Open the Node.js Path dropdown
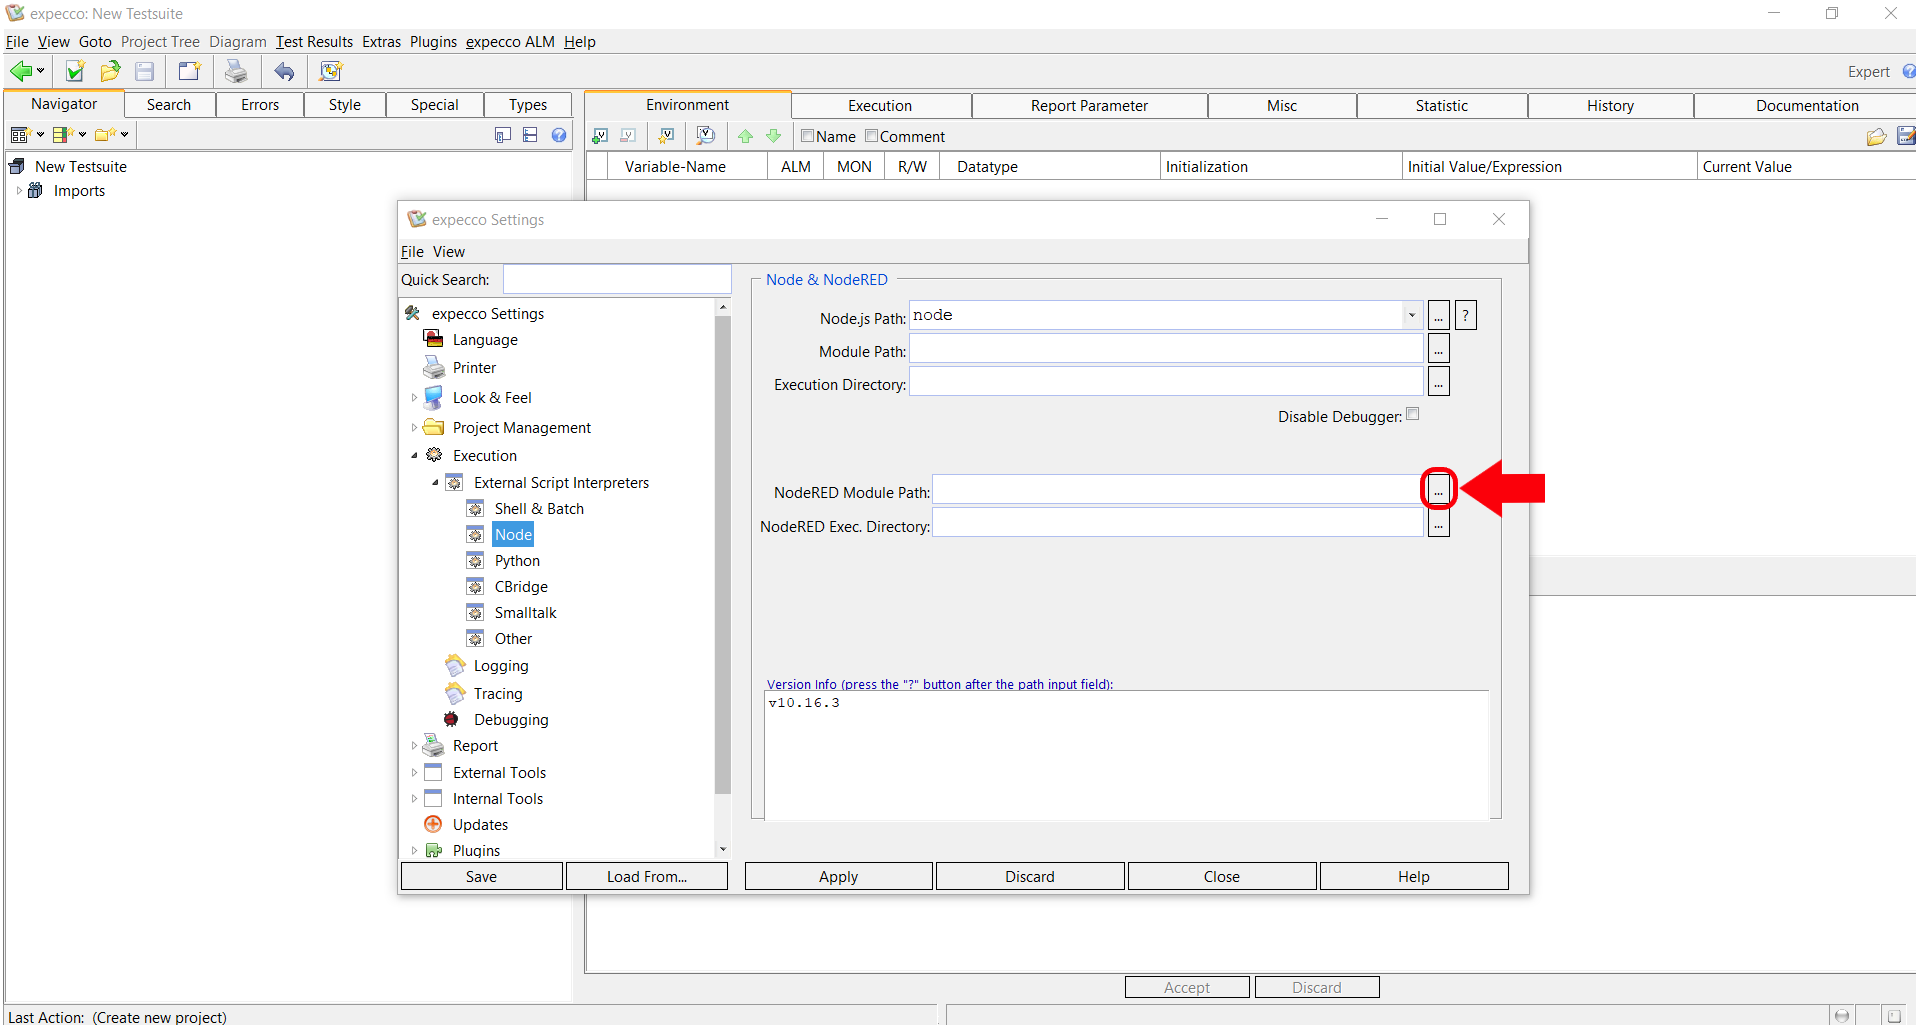 [x=1411, y=316]
